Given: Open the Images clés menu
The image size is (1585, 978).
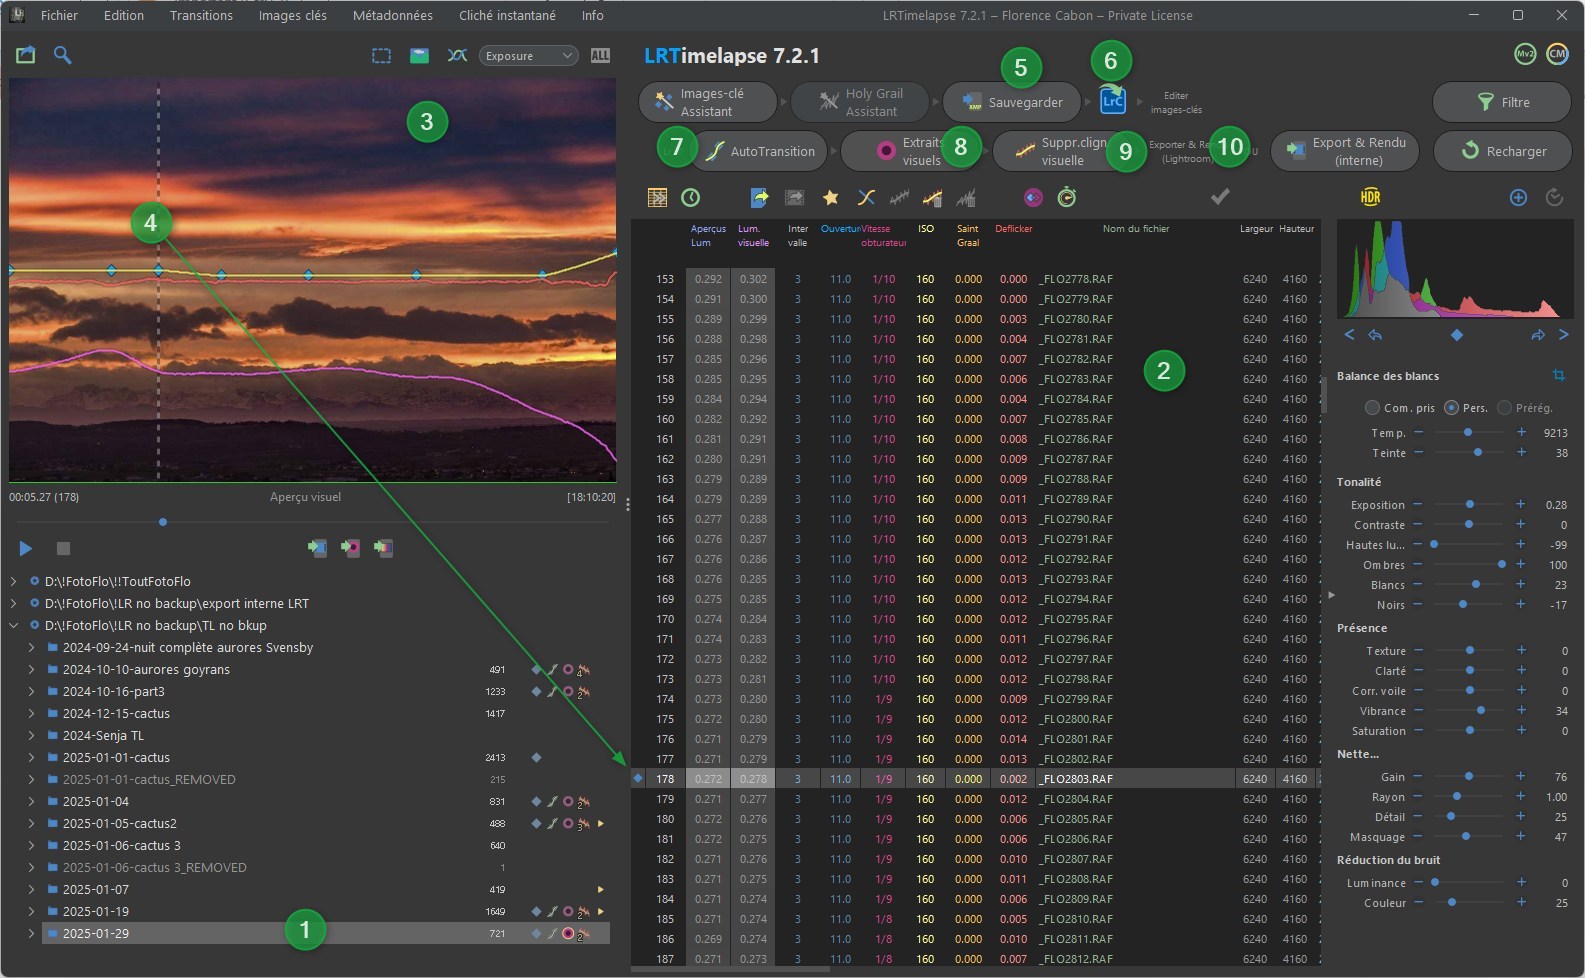Looking at the screenshot, I should pyautogui.click(x=292, y=15).
